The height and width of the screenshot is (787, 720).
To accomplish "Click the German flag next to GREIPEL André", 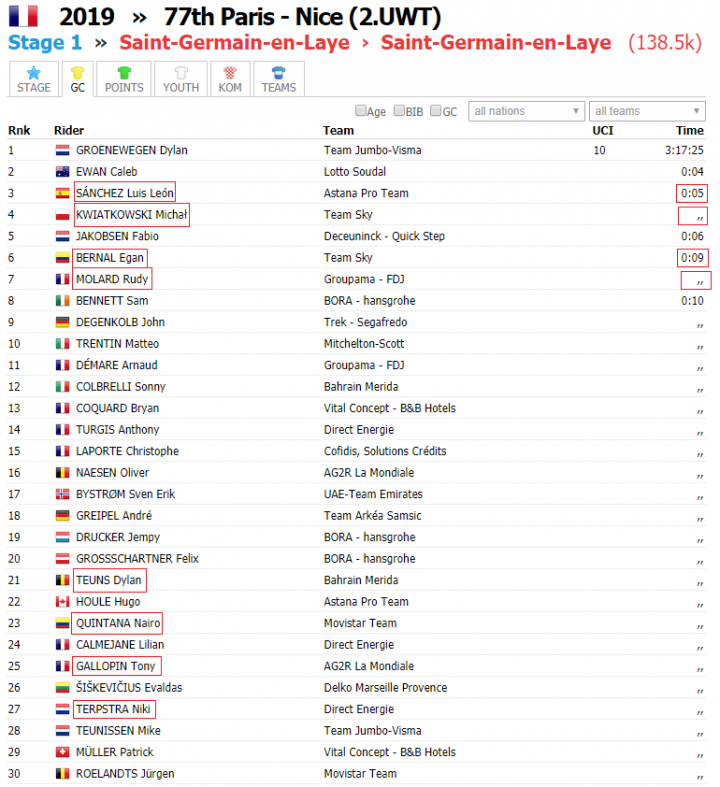I will tap(62, 515).
